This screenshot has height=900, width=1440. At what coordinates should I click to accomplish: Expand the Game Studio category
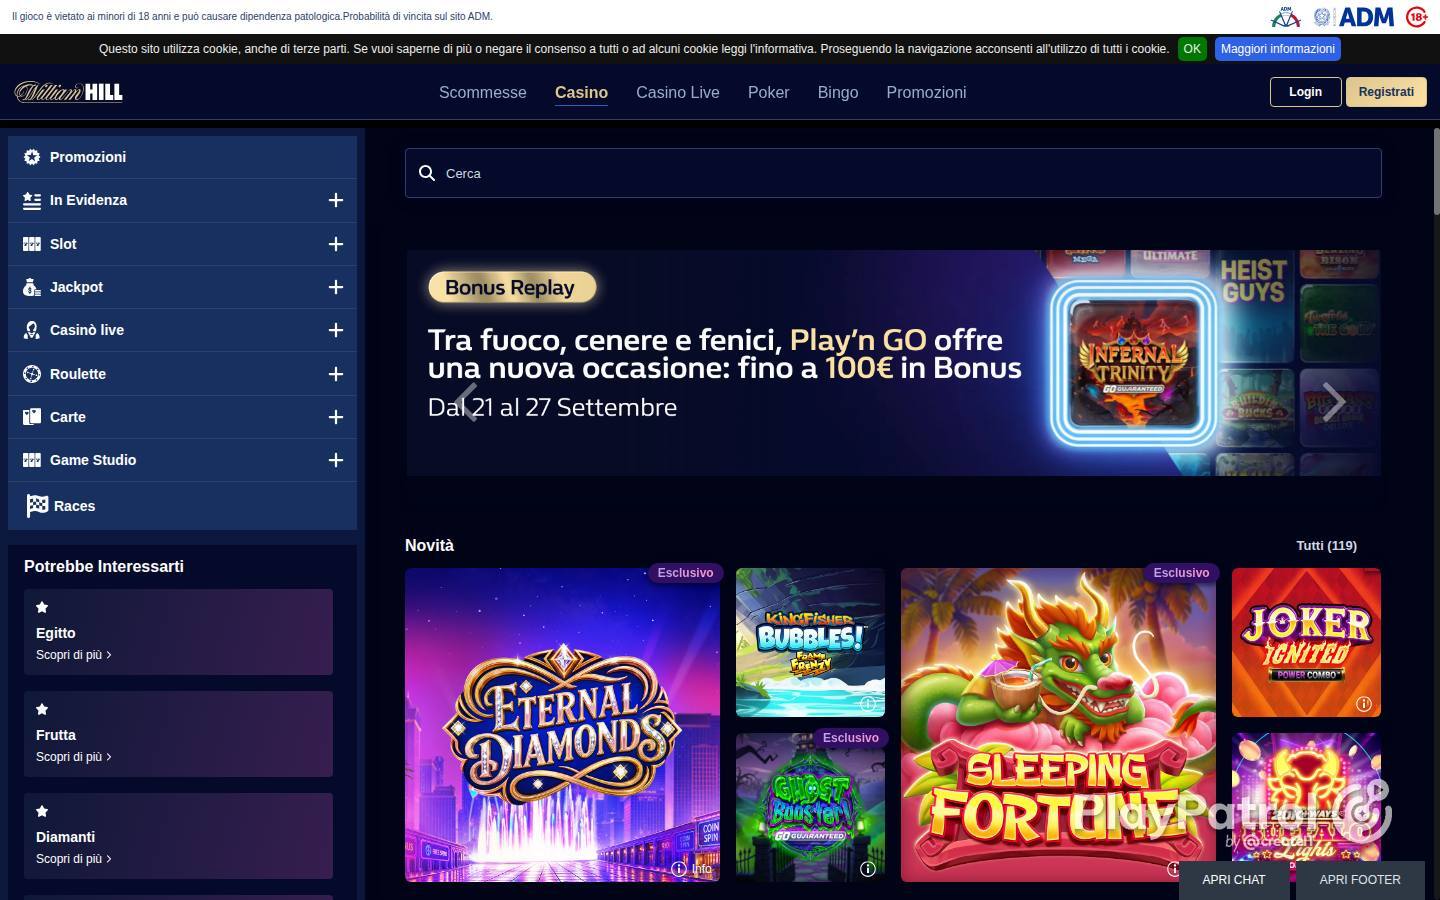tap(336, 460)
